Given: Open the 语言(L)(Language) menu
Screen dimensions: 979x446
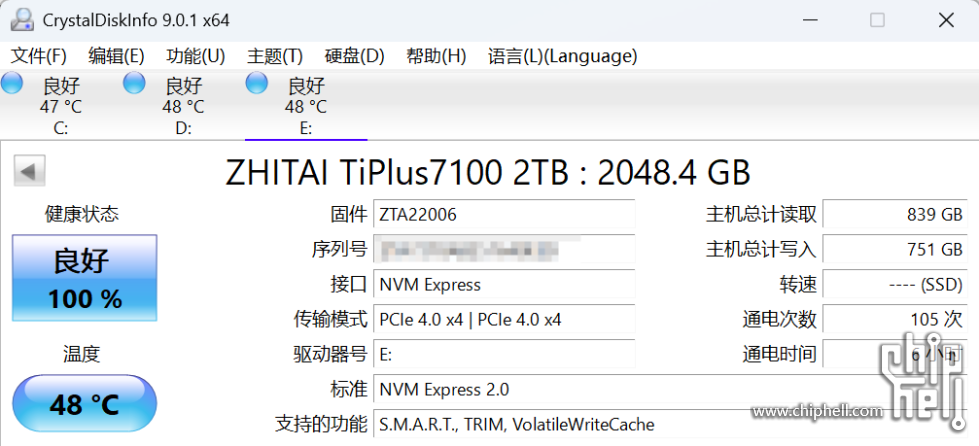Looking at the screenshot, I should 562,56.
